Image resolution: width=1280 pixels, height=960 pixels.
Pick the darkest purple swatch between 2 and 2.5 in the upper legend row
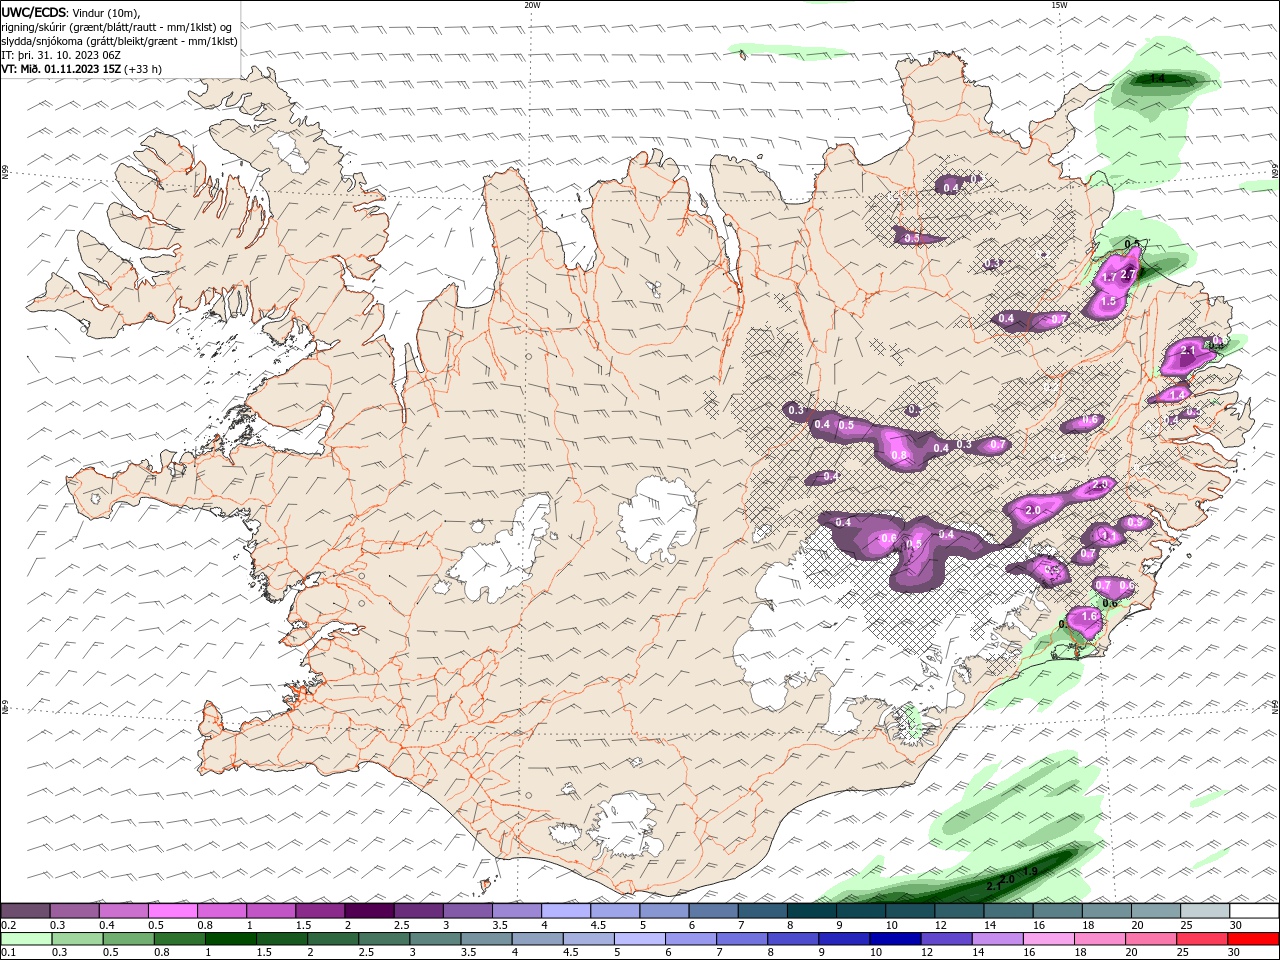coord(369,911)
